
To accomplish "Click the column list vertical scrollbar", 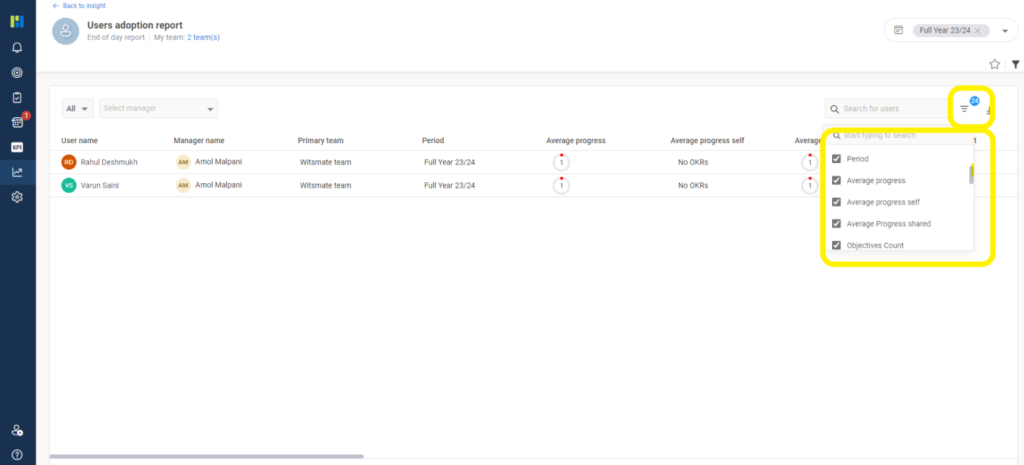I will pos(971,175).
